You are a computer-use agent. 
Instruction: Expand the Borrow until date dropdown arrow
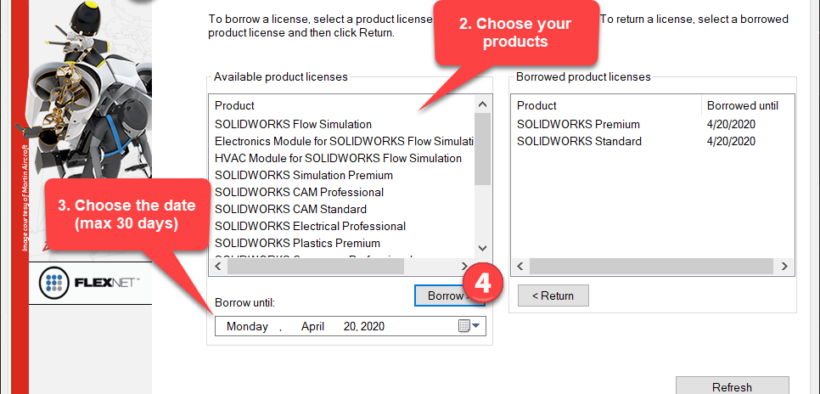tap(476, 326)
